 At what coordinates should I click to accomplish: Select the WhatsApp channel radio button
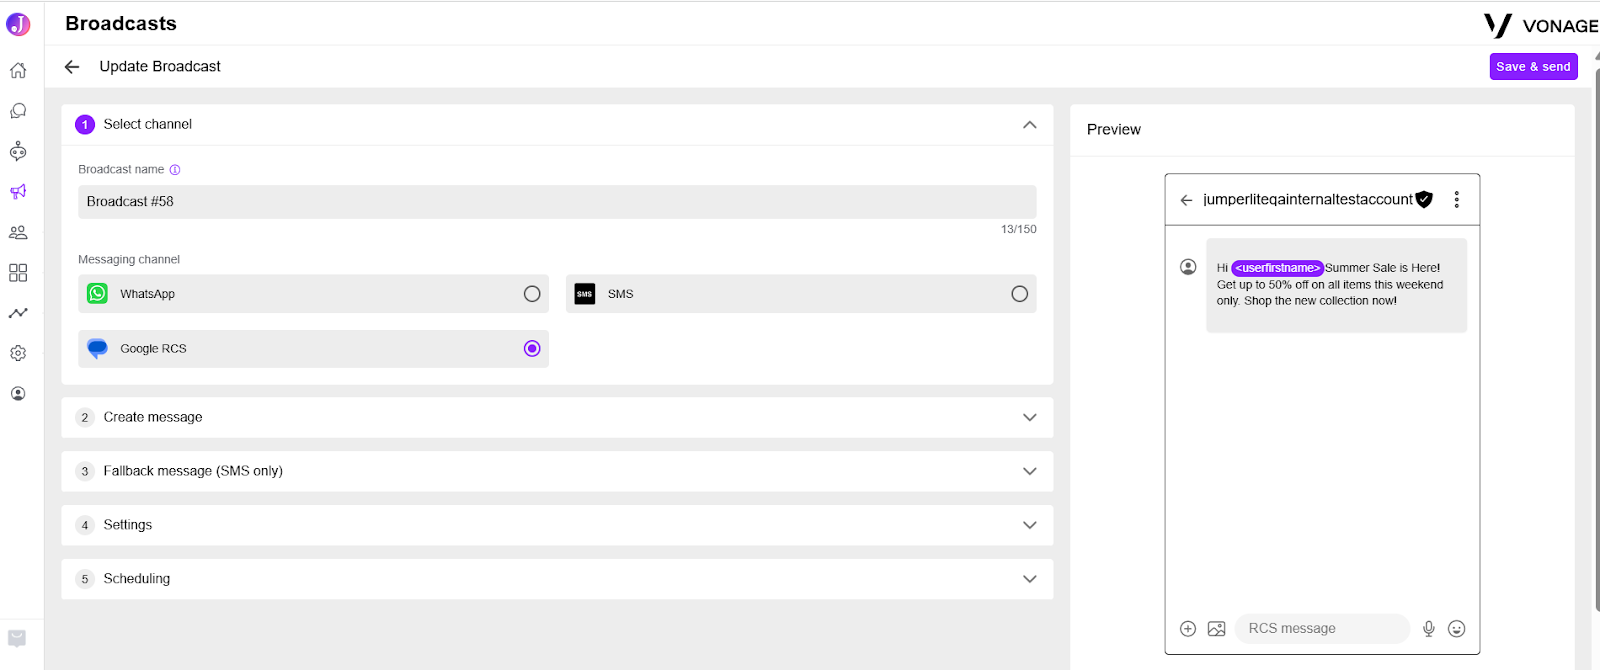[x=532, y=294]
